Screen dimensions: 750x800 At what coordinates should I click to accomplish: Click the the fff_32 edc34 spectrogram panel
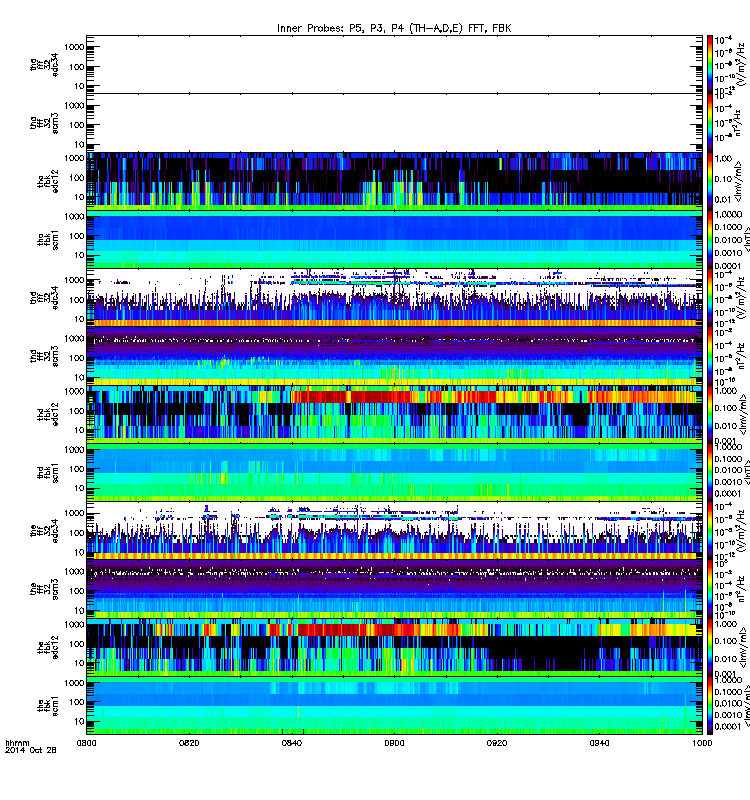click(394, 530)
